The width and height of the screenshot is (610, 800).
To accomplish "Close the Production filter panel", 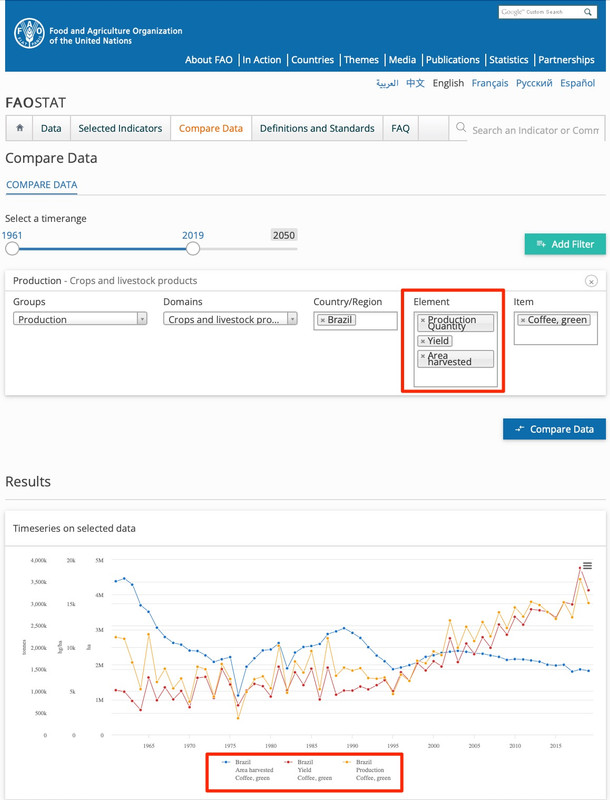I will [x=591, y=281].
